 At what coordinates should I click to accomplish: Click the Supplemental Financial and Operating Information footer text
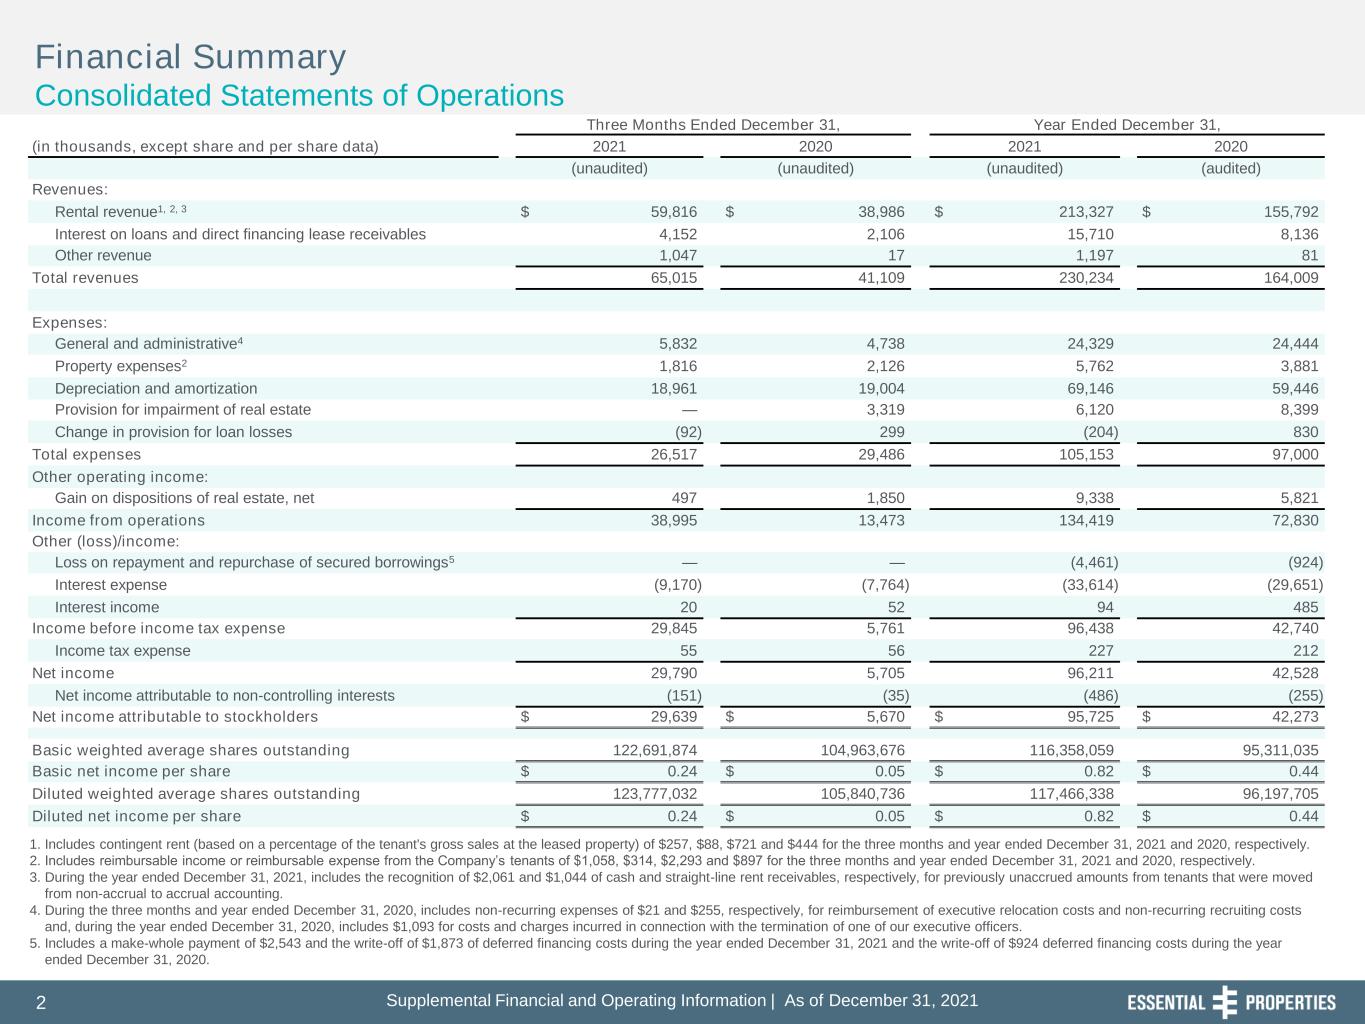[x=682, y=1001]
